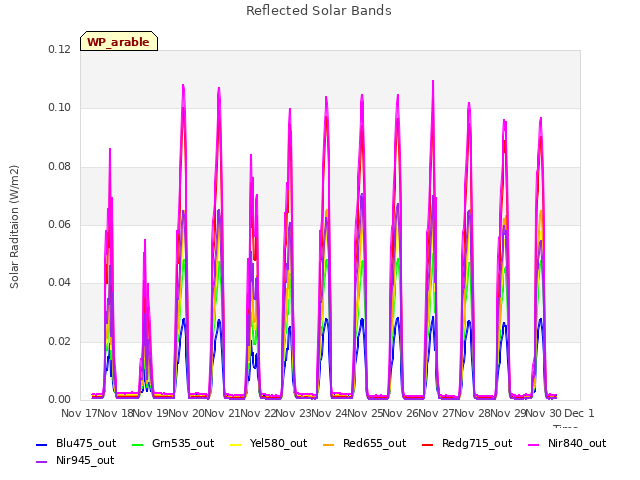Click the magenta Nir840_out legend swatch
640x480 pixels.
[x=533, y=444]
